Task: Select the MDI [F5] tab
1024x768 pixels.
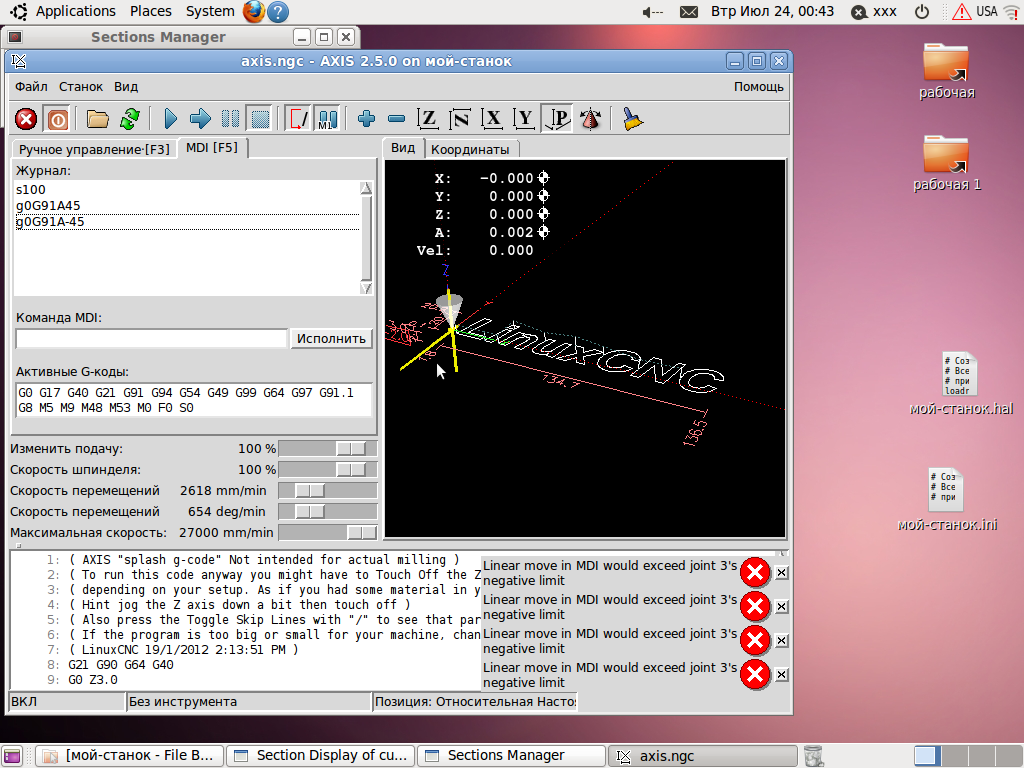Action: (212, 148)
